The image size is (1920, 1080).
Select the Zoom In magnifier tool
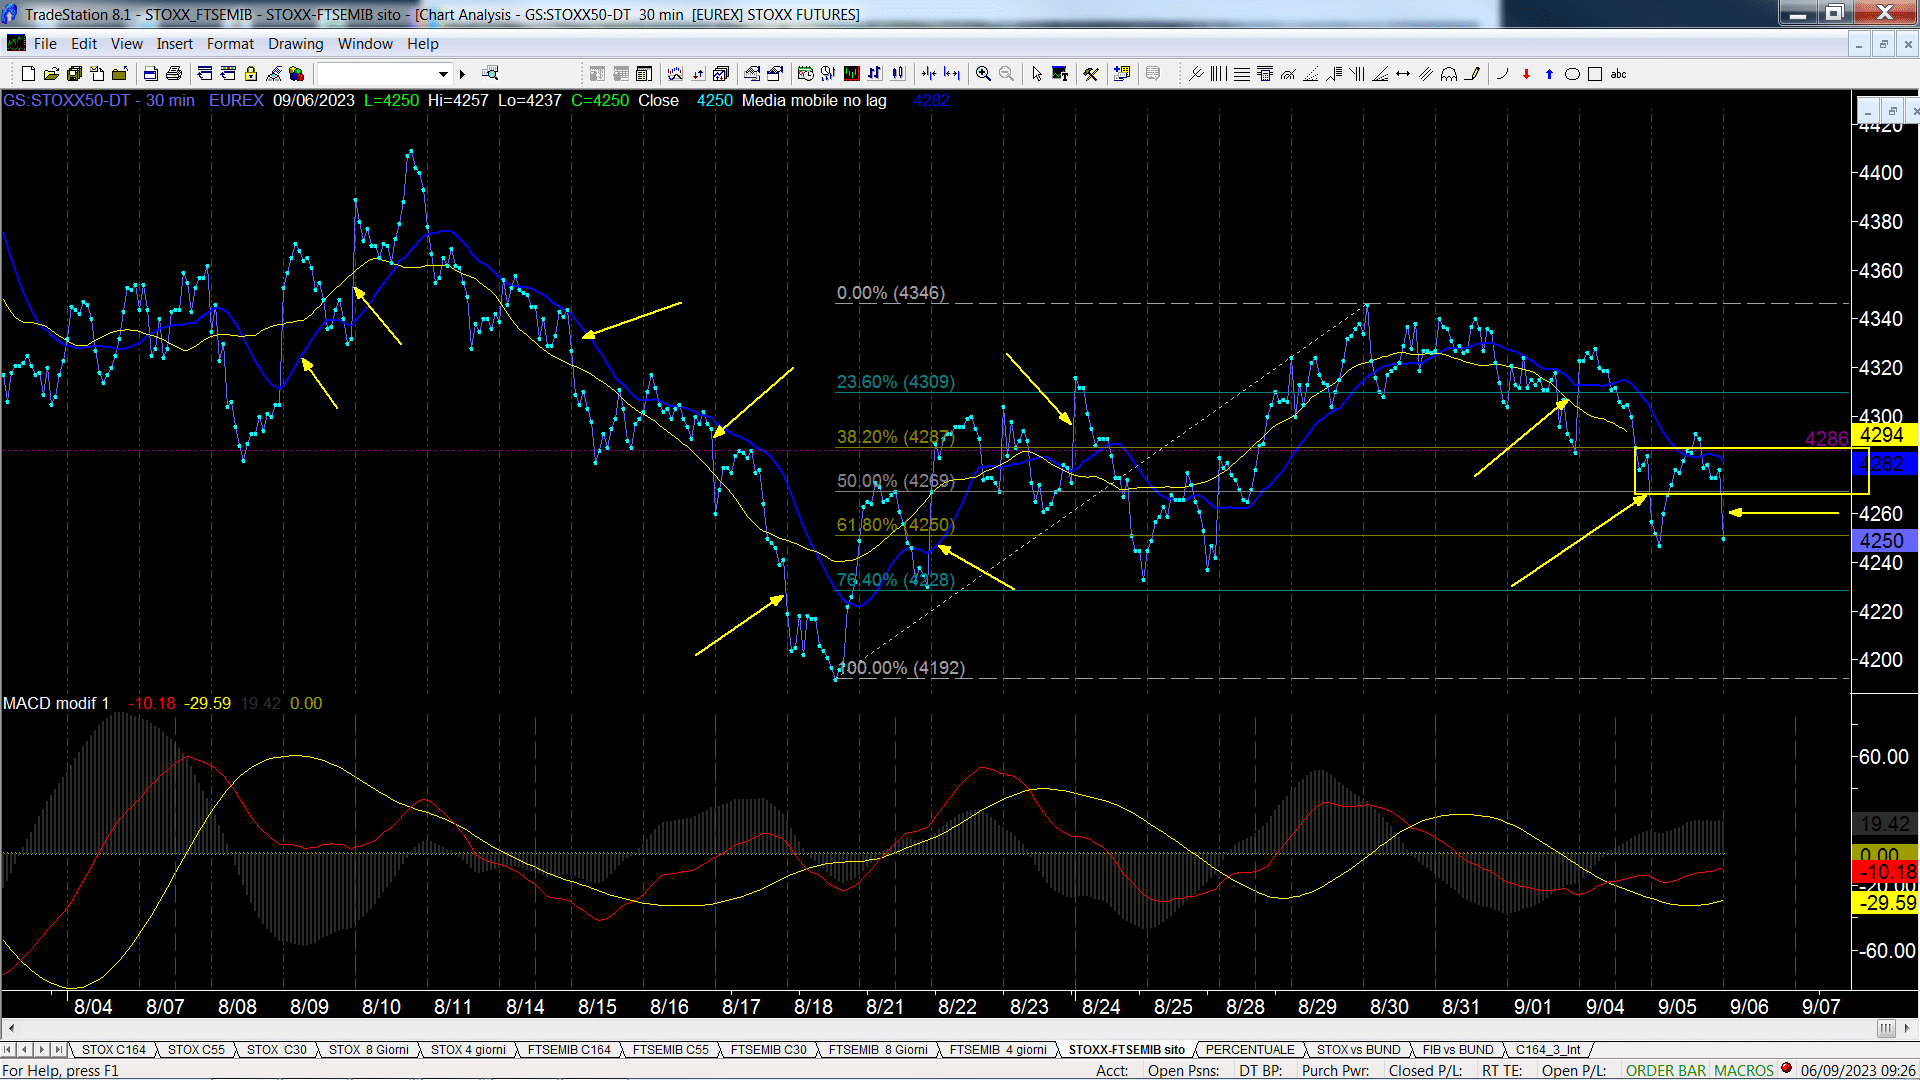983,74
